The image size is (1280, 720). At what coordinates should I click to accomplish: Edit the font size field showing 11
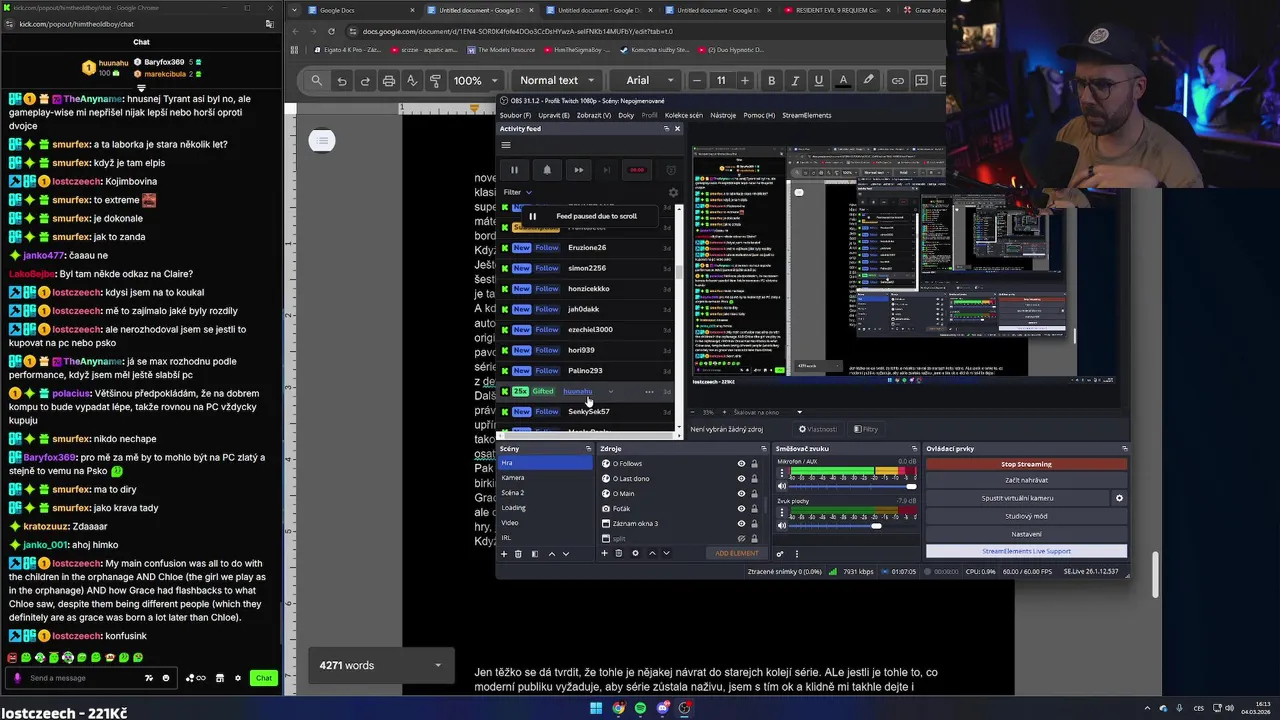[x=721, y=80]
